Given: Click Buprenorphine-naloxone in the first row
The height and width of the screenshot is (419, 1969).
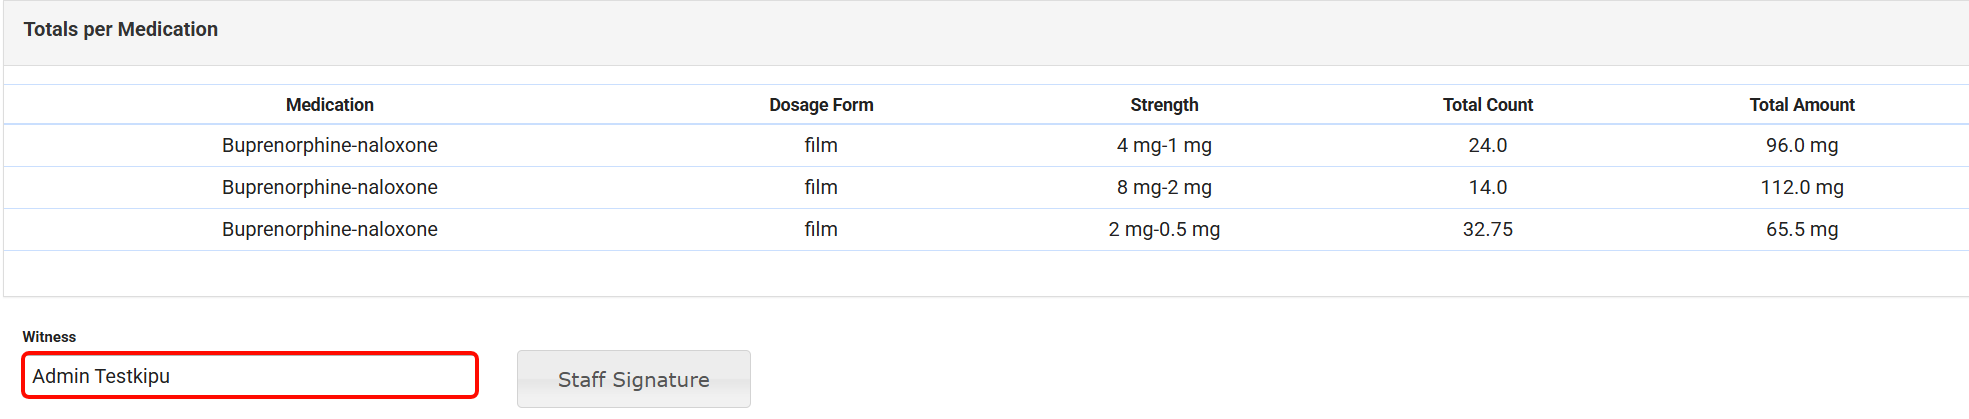Looking at the screenshot, I should click(x=329, y=146).
